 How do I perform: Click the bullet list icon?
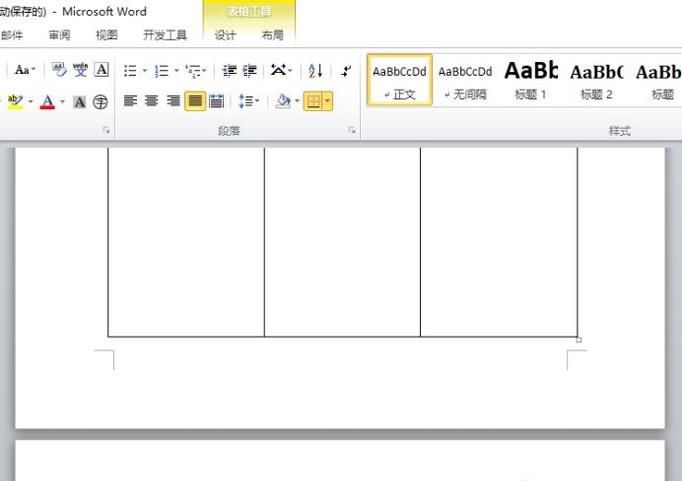click(x=129, y=71)
